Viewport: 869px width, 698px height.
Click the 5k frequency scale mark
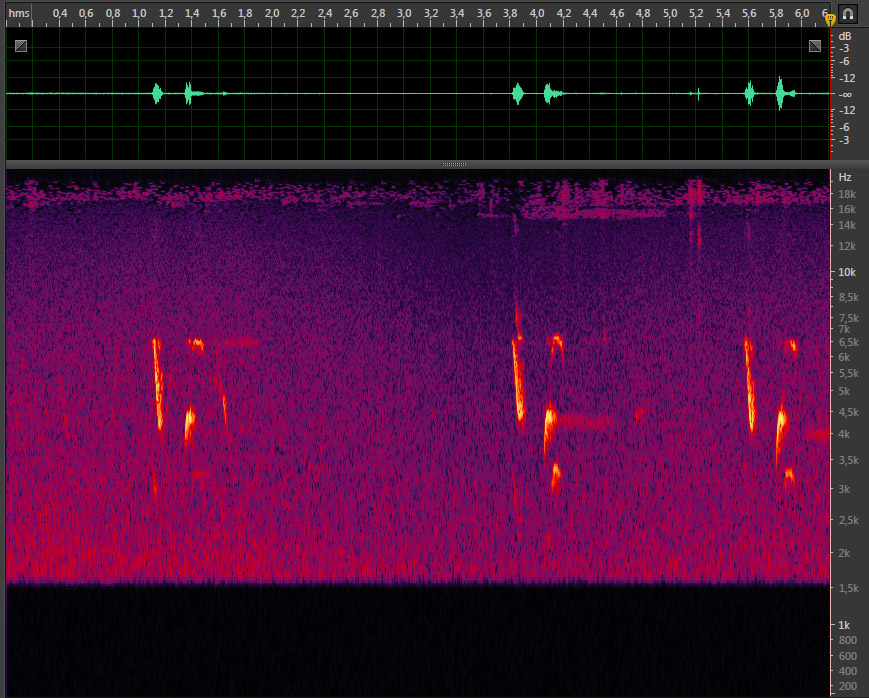(844, 391)
